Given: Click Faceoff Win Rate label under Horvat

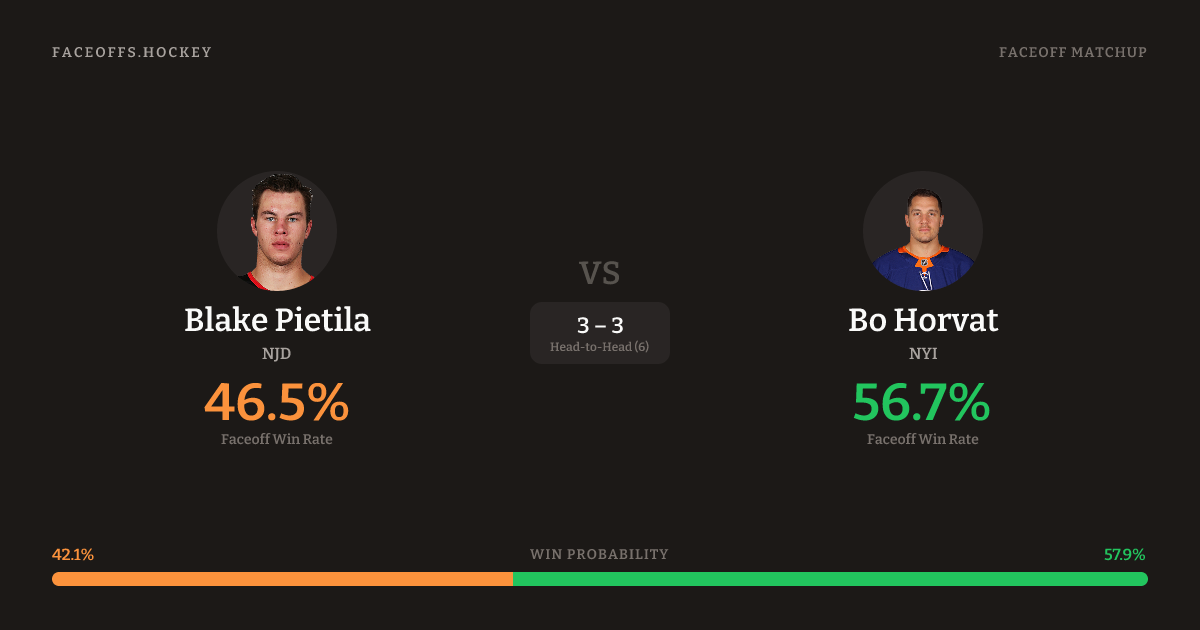Looking at the screenshot, I should pyautogui.click(x=922, y=439).
